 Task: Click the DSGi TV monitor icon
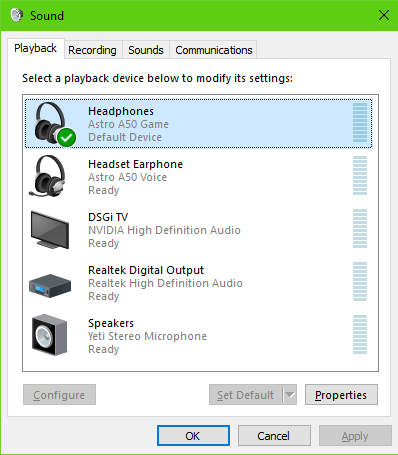(50, 230)
